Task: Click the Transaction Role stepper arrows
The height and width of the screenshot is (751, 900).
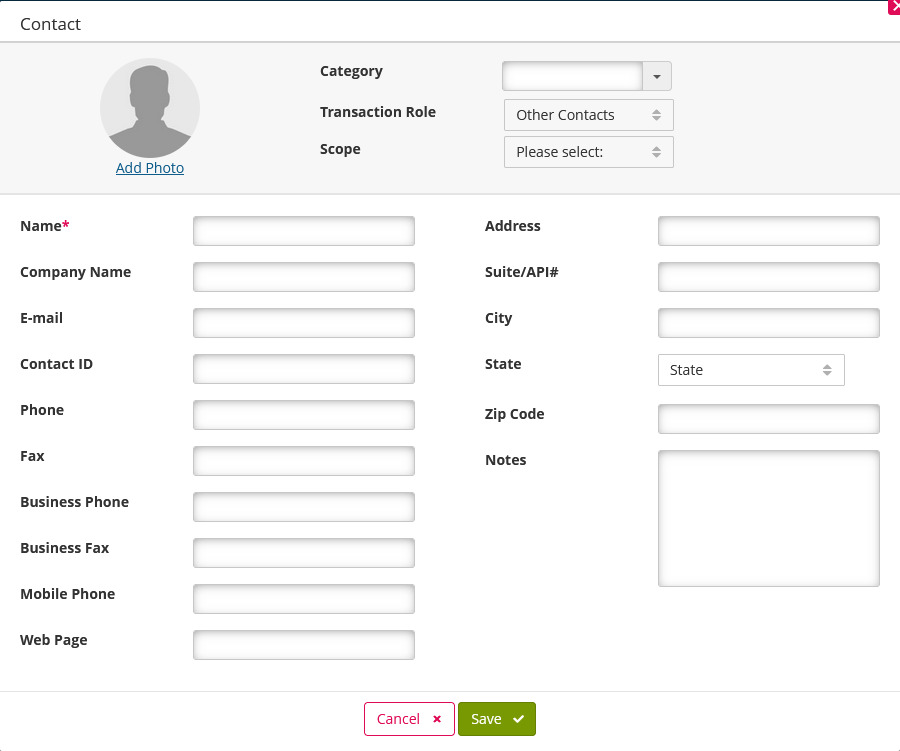Action: pyautogui.click(x=657, y=115)
